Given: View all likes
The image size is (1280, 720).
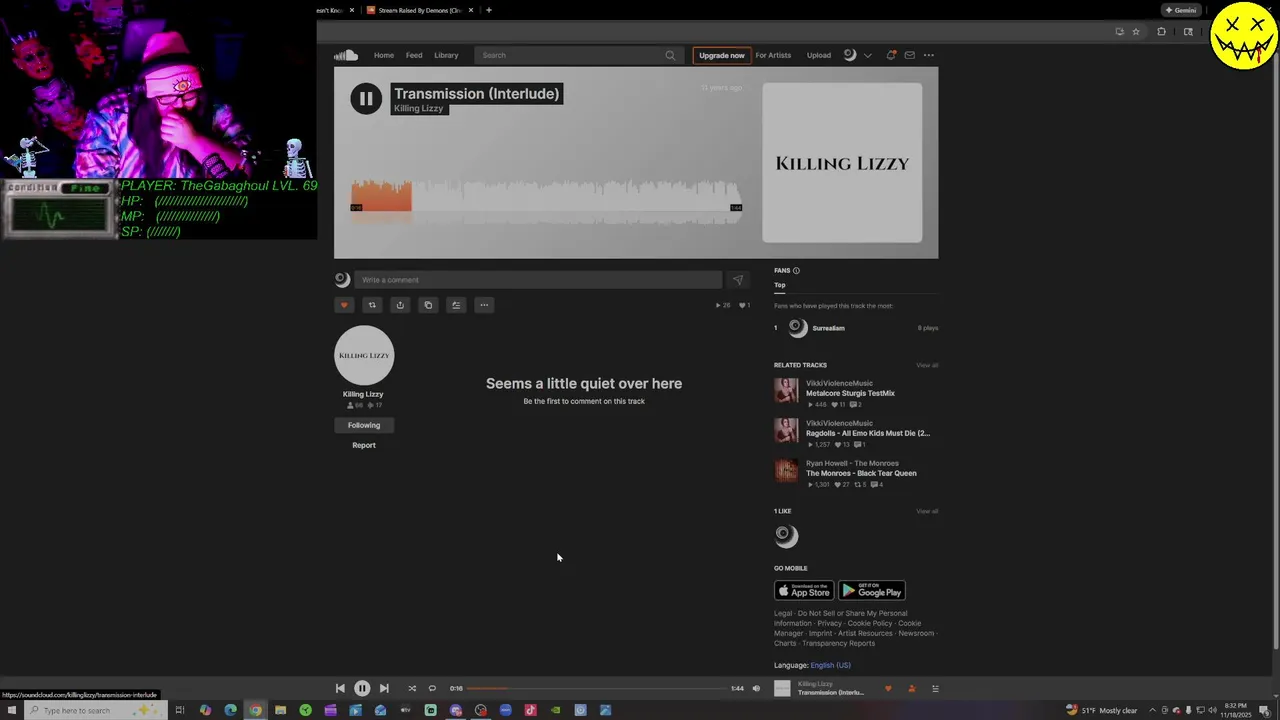Looking at the screenshot, I should pos(927,511).
